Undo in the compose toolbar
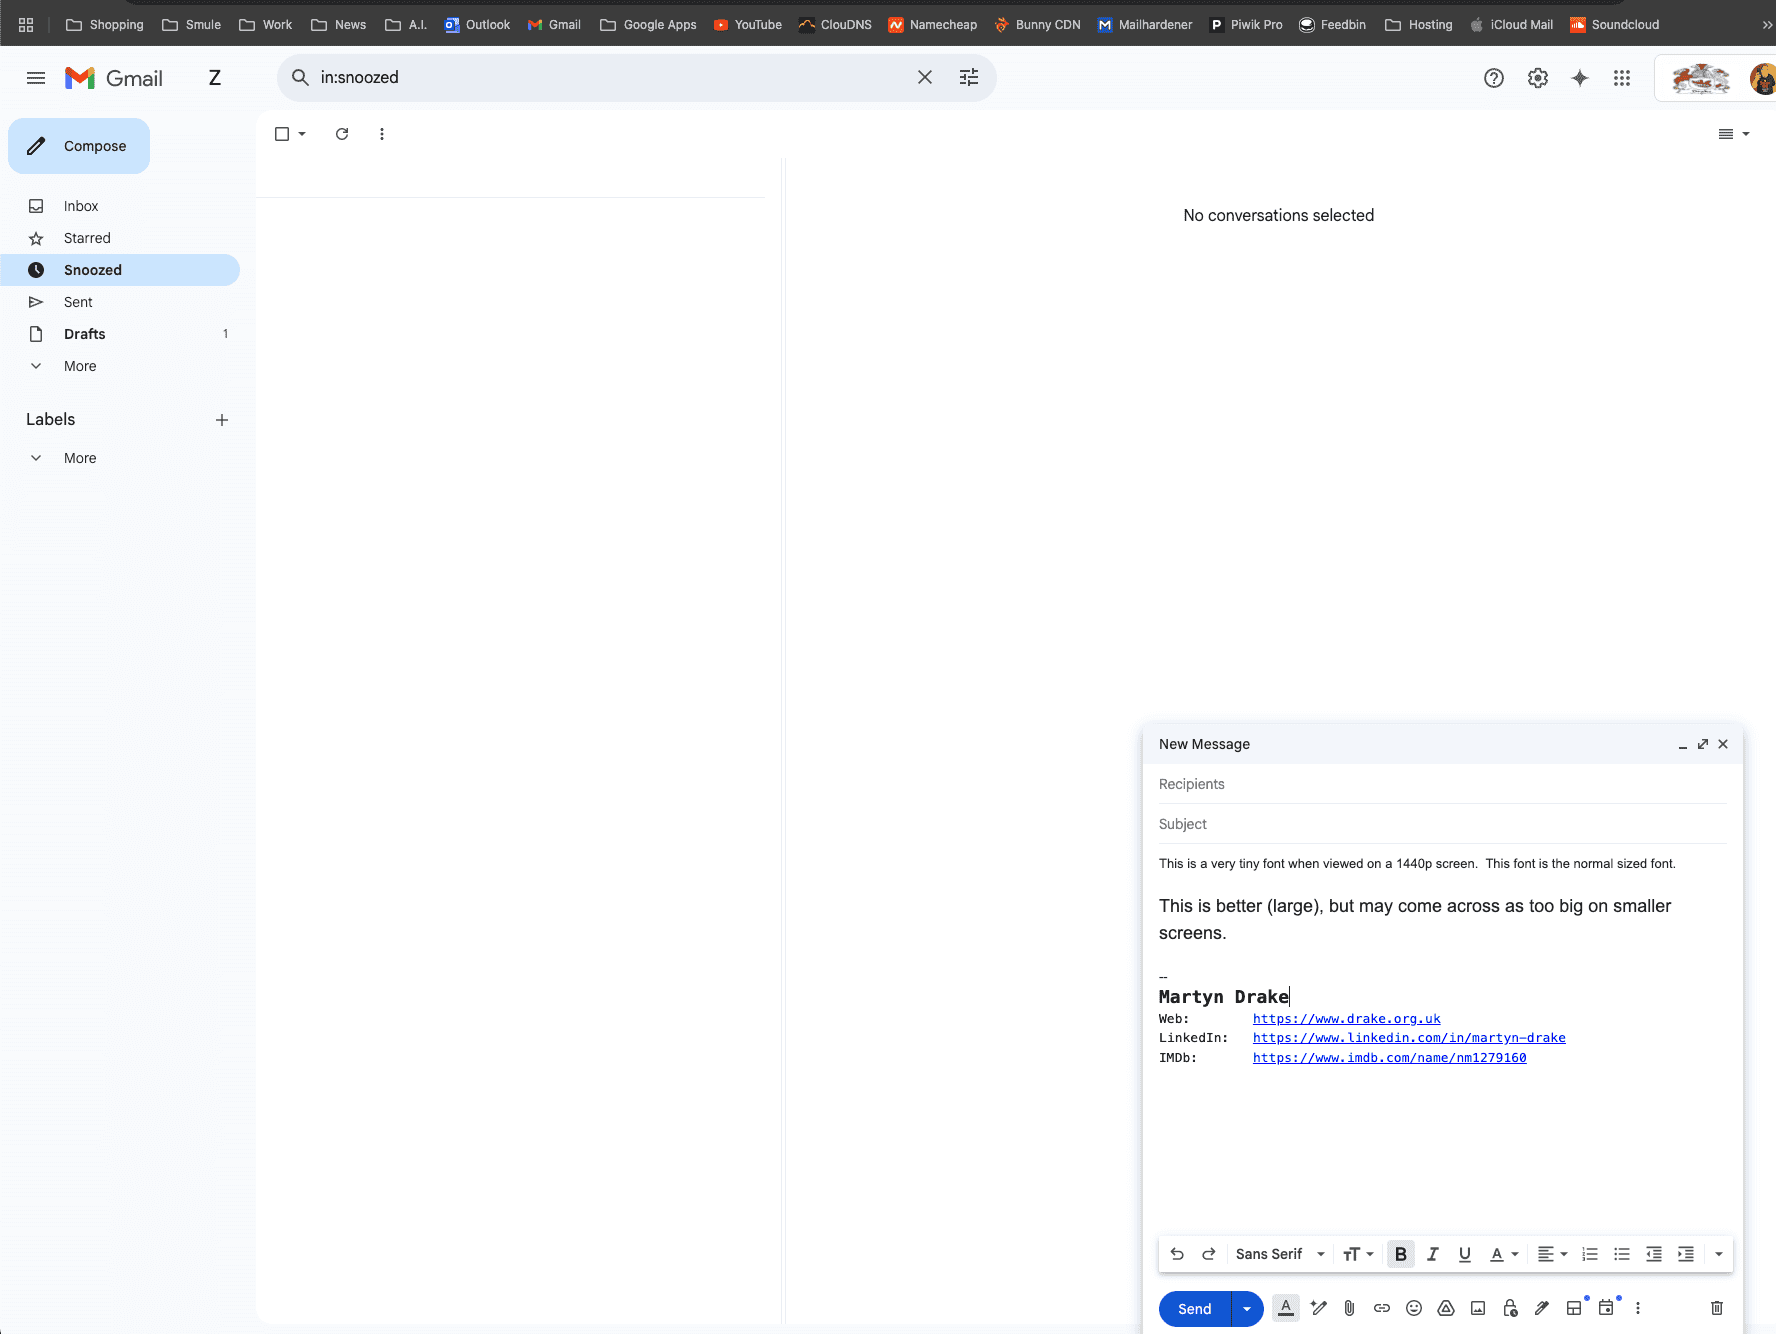Viewport: 1776px width, 1334px height. 1177,1254
